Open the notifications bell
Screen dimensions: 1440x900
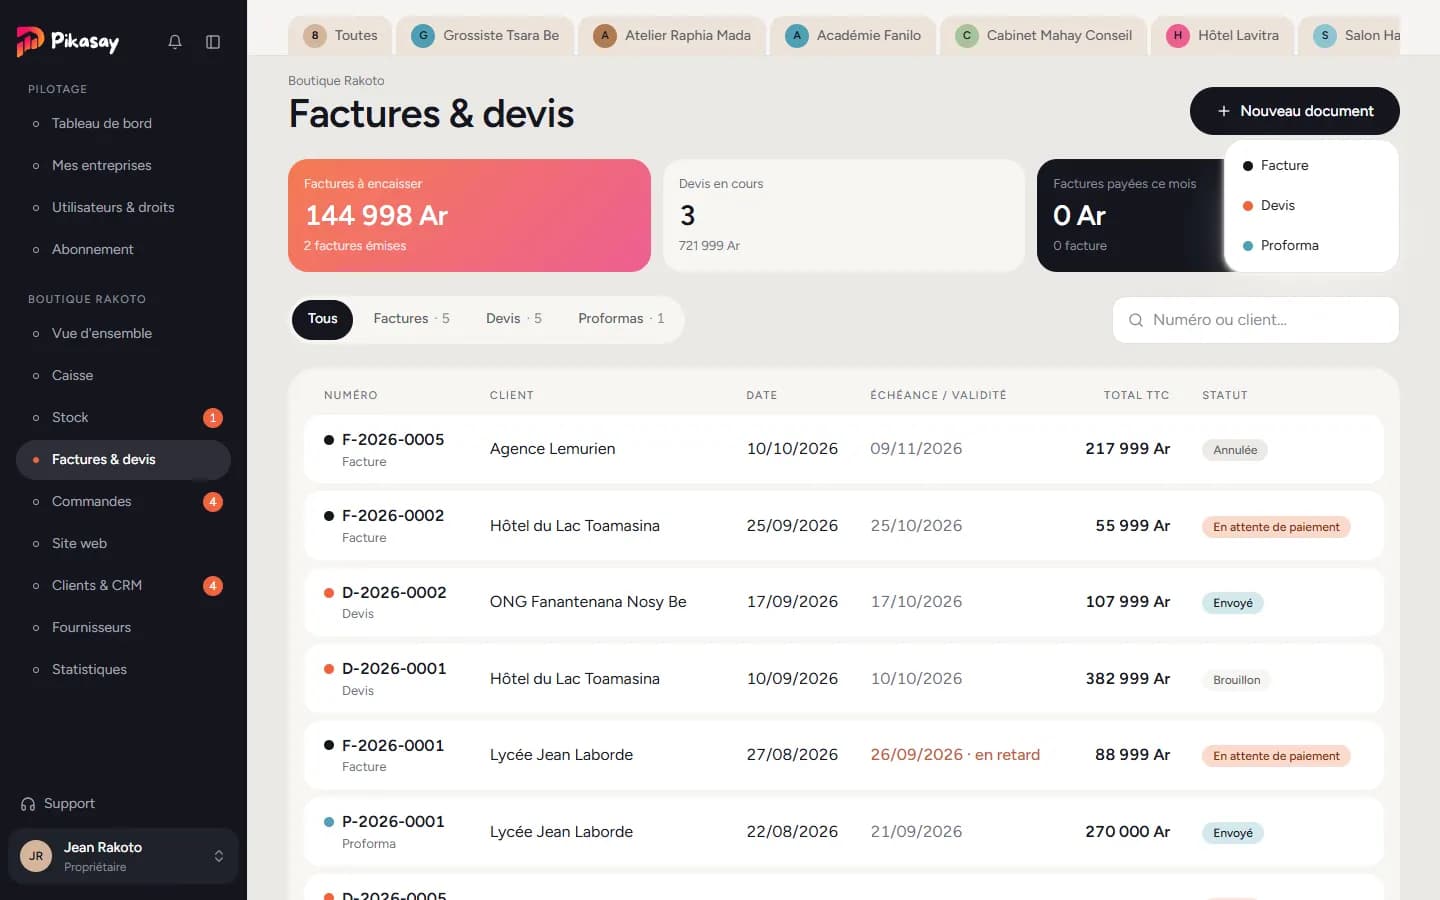pyautogui.click(x=175, y=42)
